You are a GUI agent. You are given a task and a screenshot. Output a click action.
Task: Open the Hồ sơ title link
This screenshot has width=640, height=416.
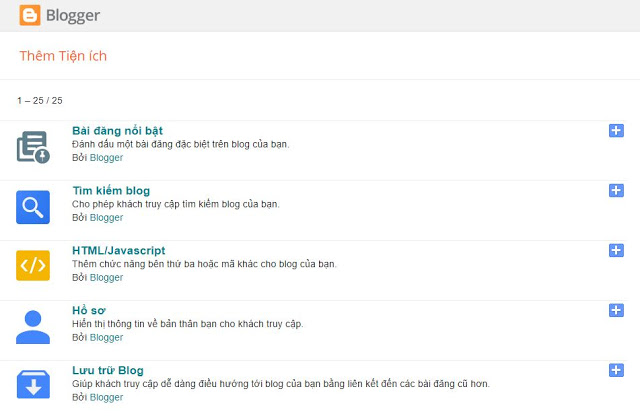pos(89,310)
